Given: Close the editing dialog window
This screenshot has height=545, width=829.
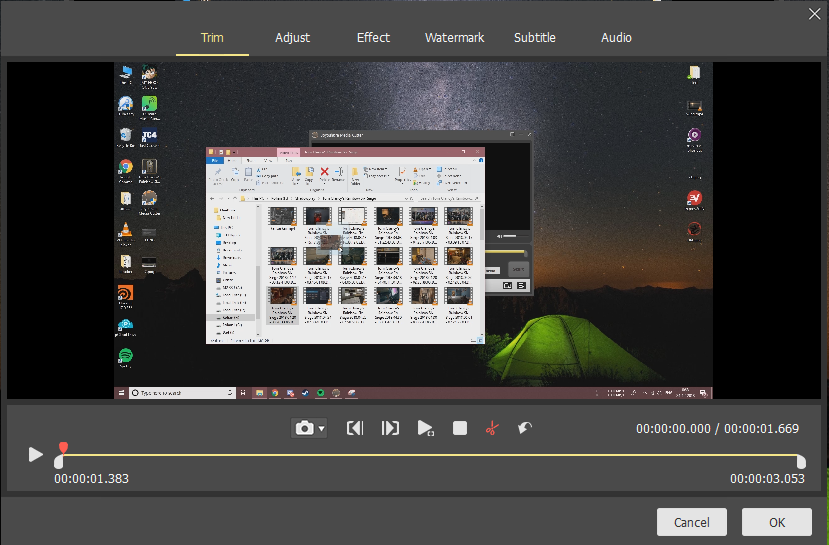Looking at the screenshot, I should point(814,13).
